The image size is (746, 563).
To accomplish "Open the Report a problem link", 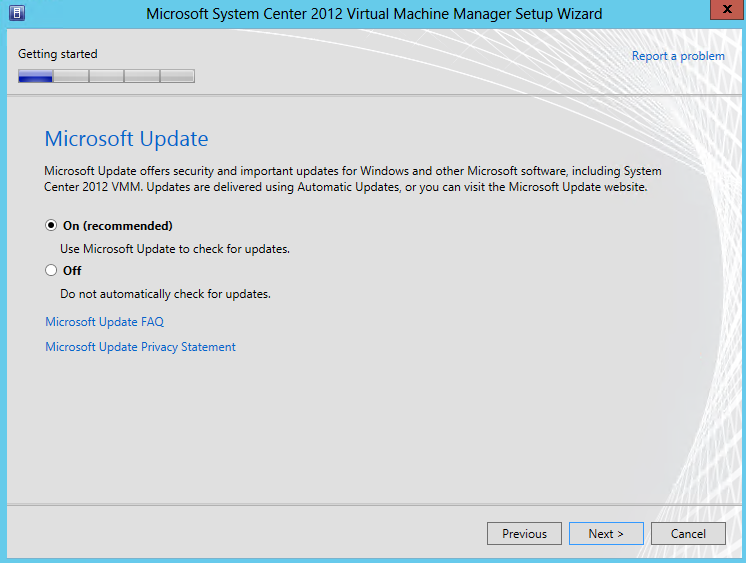I will click(678, 56).
